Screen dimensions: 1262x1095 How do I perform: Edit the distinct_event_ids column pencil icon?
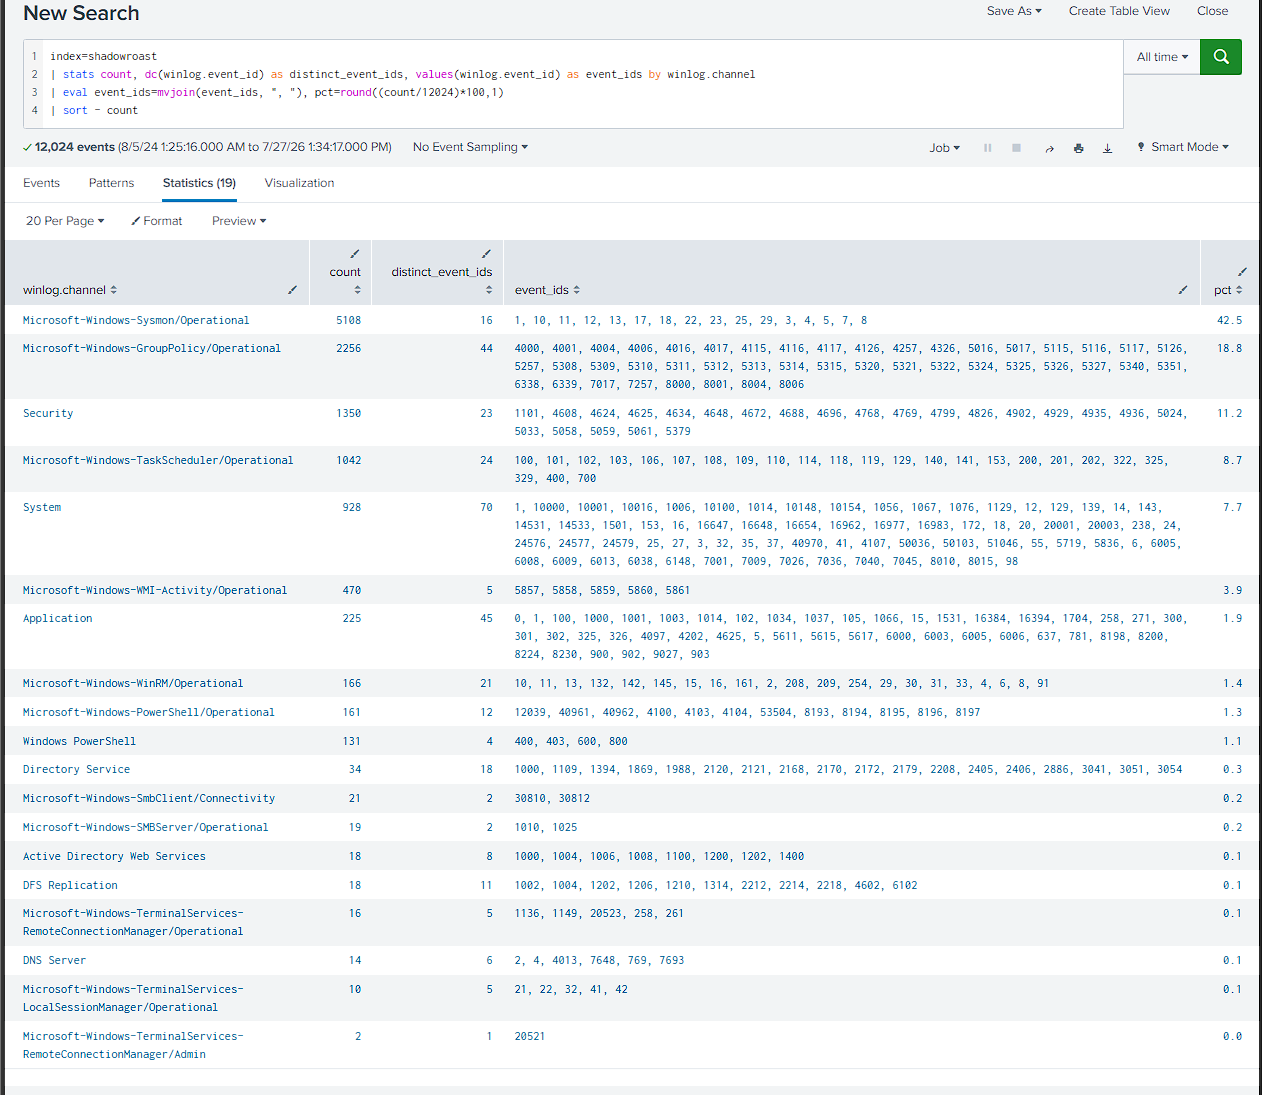tap(486, 254)
